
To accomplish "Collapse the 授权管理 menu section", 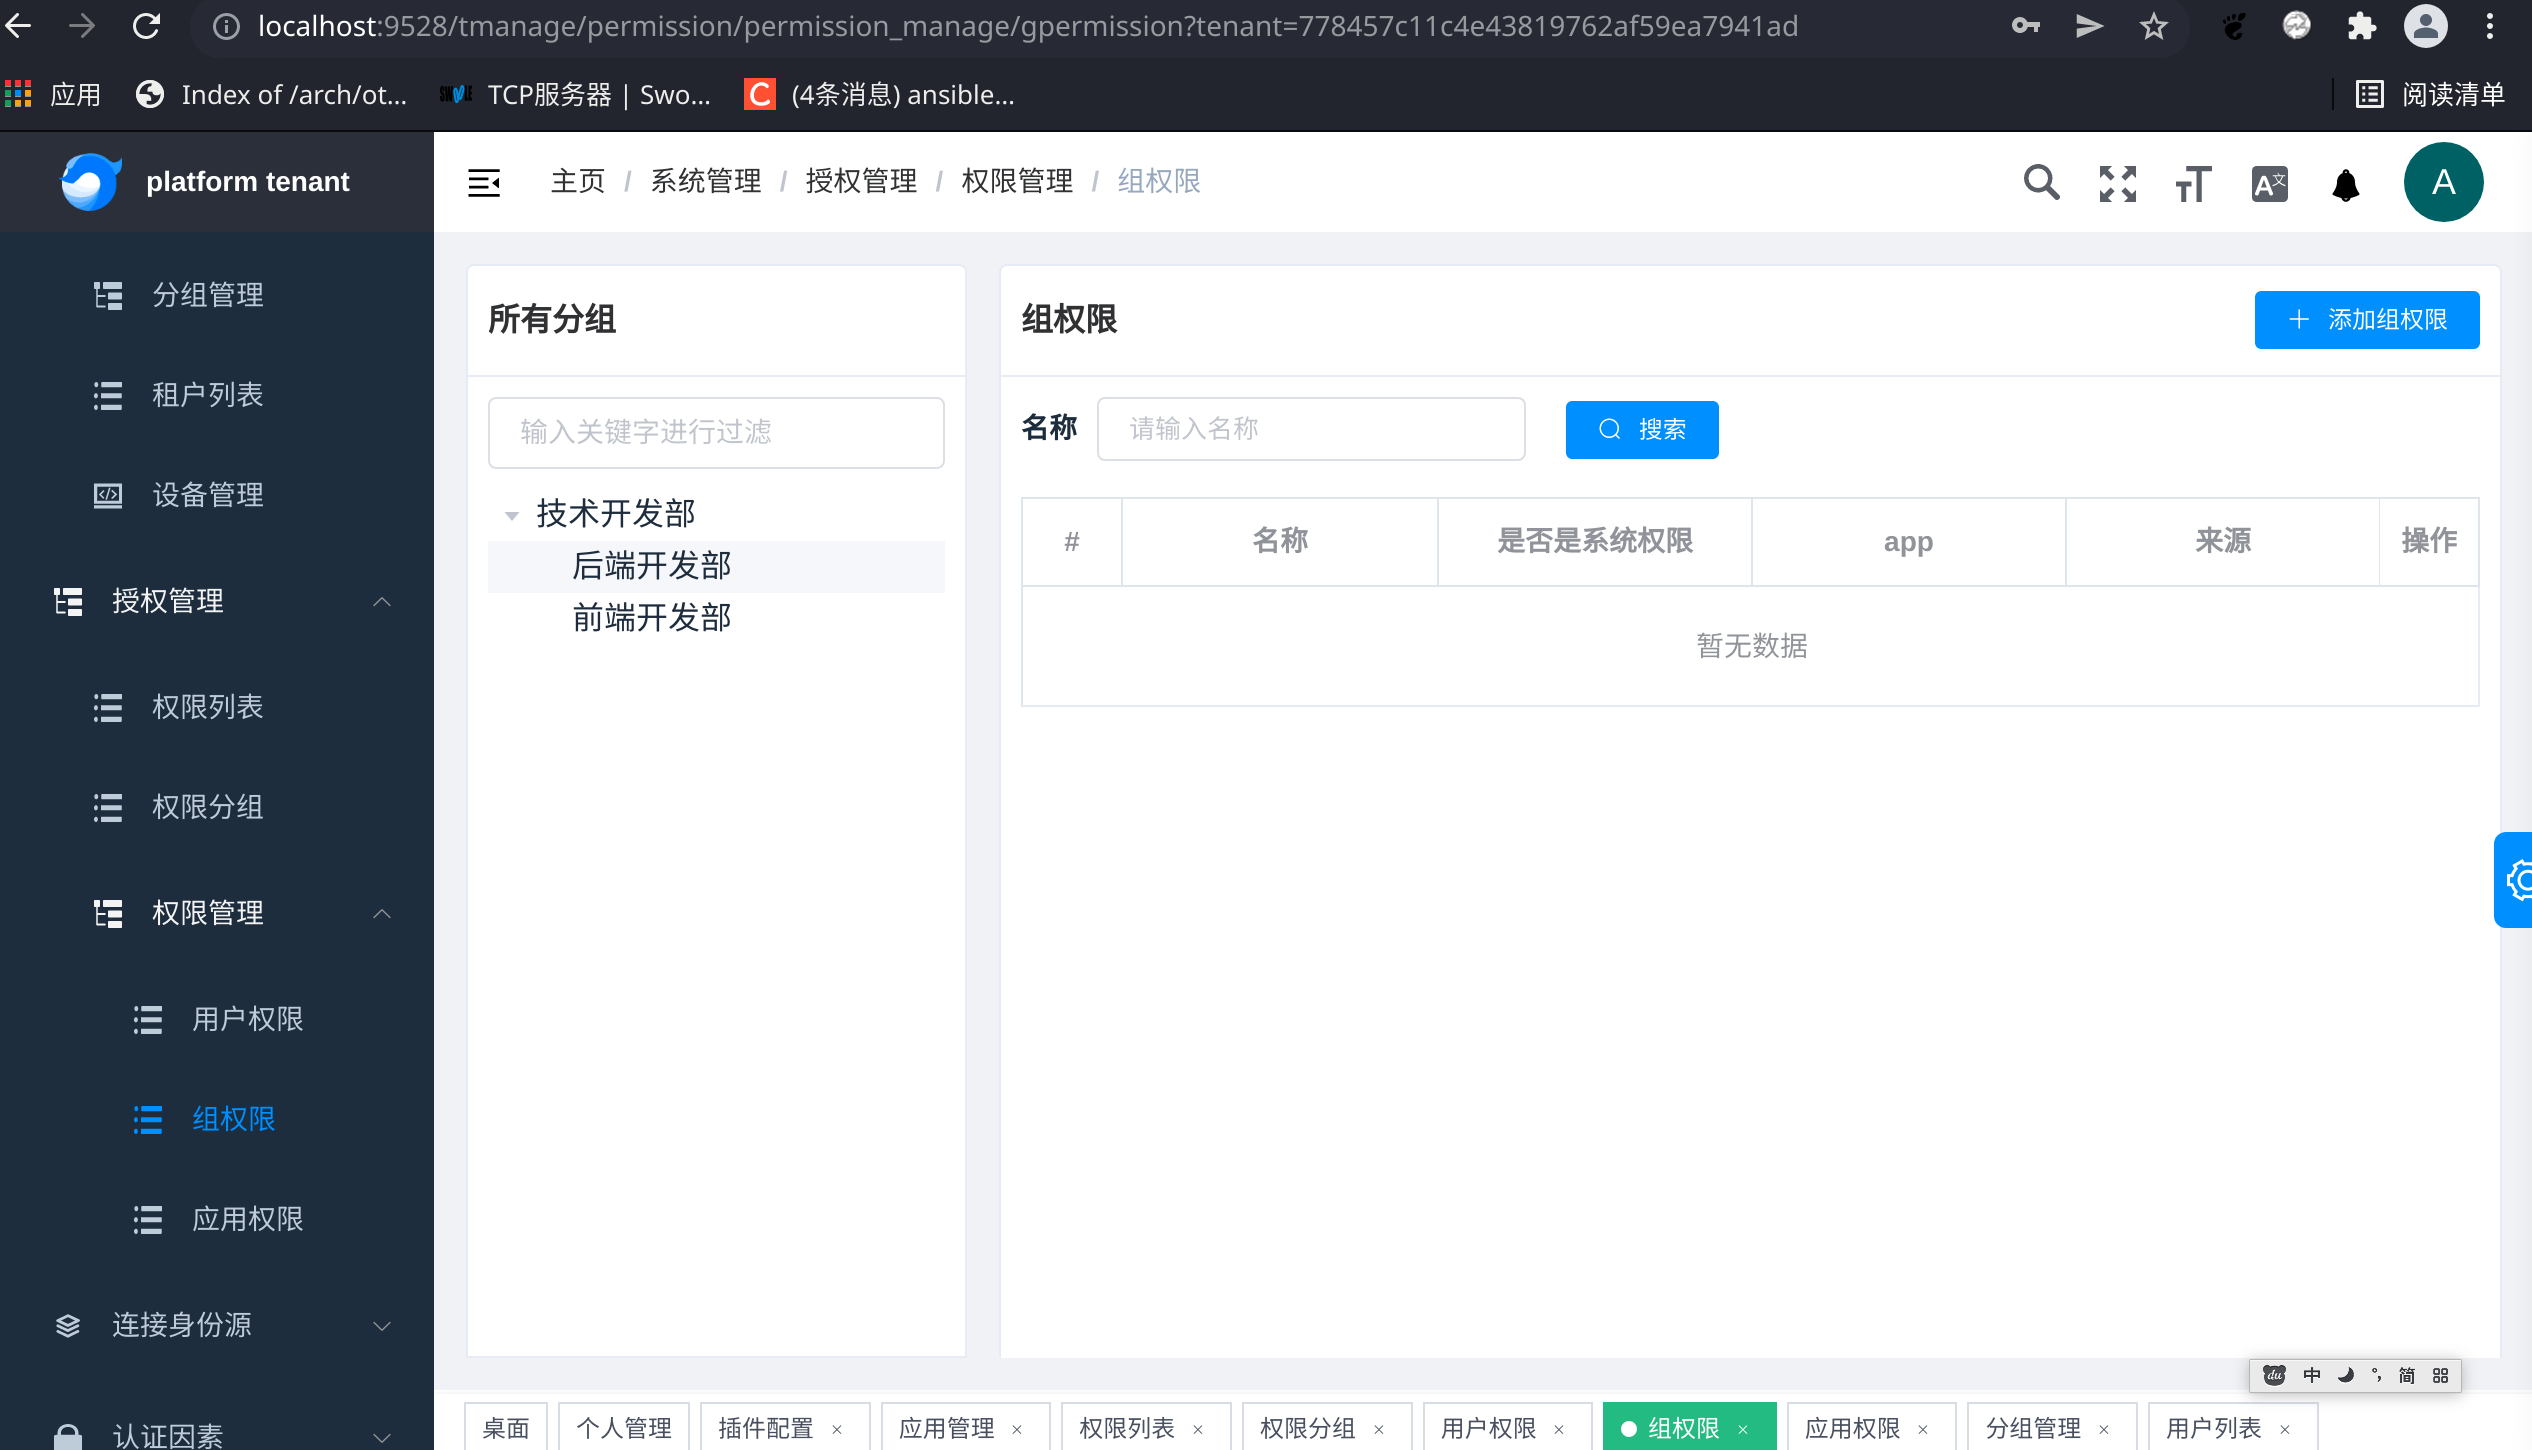I will coord(382,601).
